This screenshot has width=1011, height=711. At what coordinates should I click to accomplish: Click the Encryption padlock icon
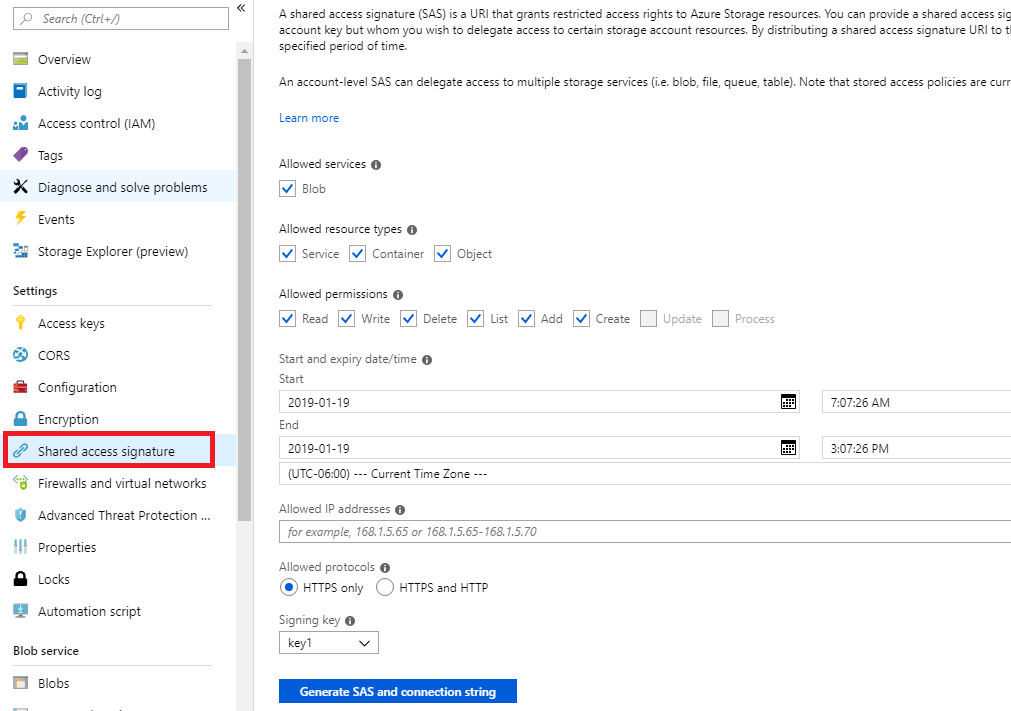click(21, 419)
